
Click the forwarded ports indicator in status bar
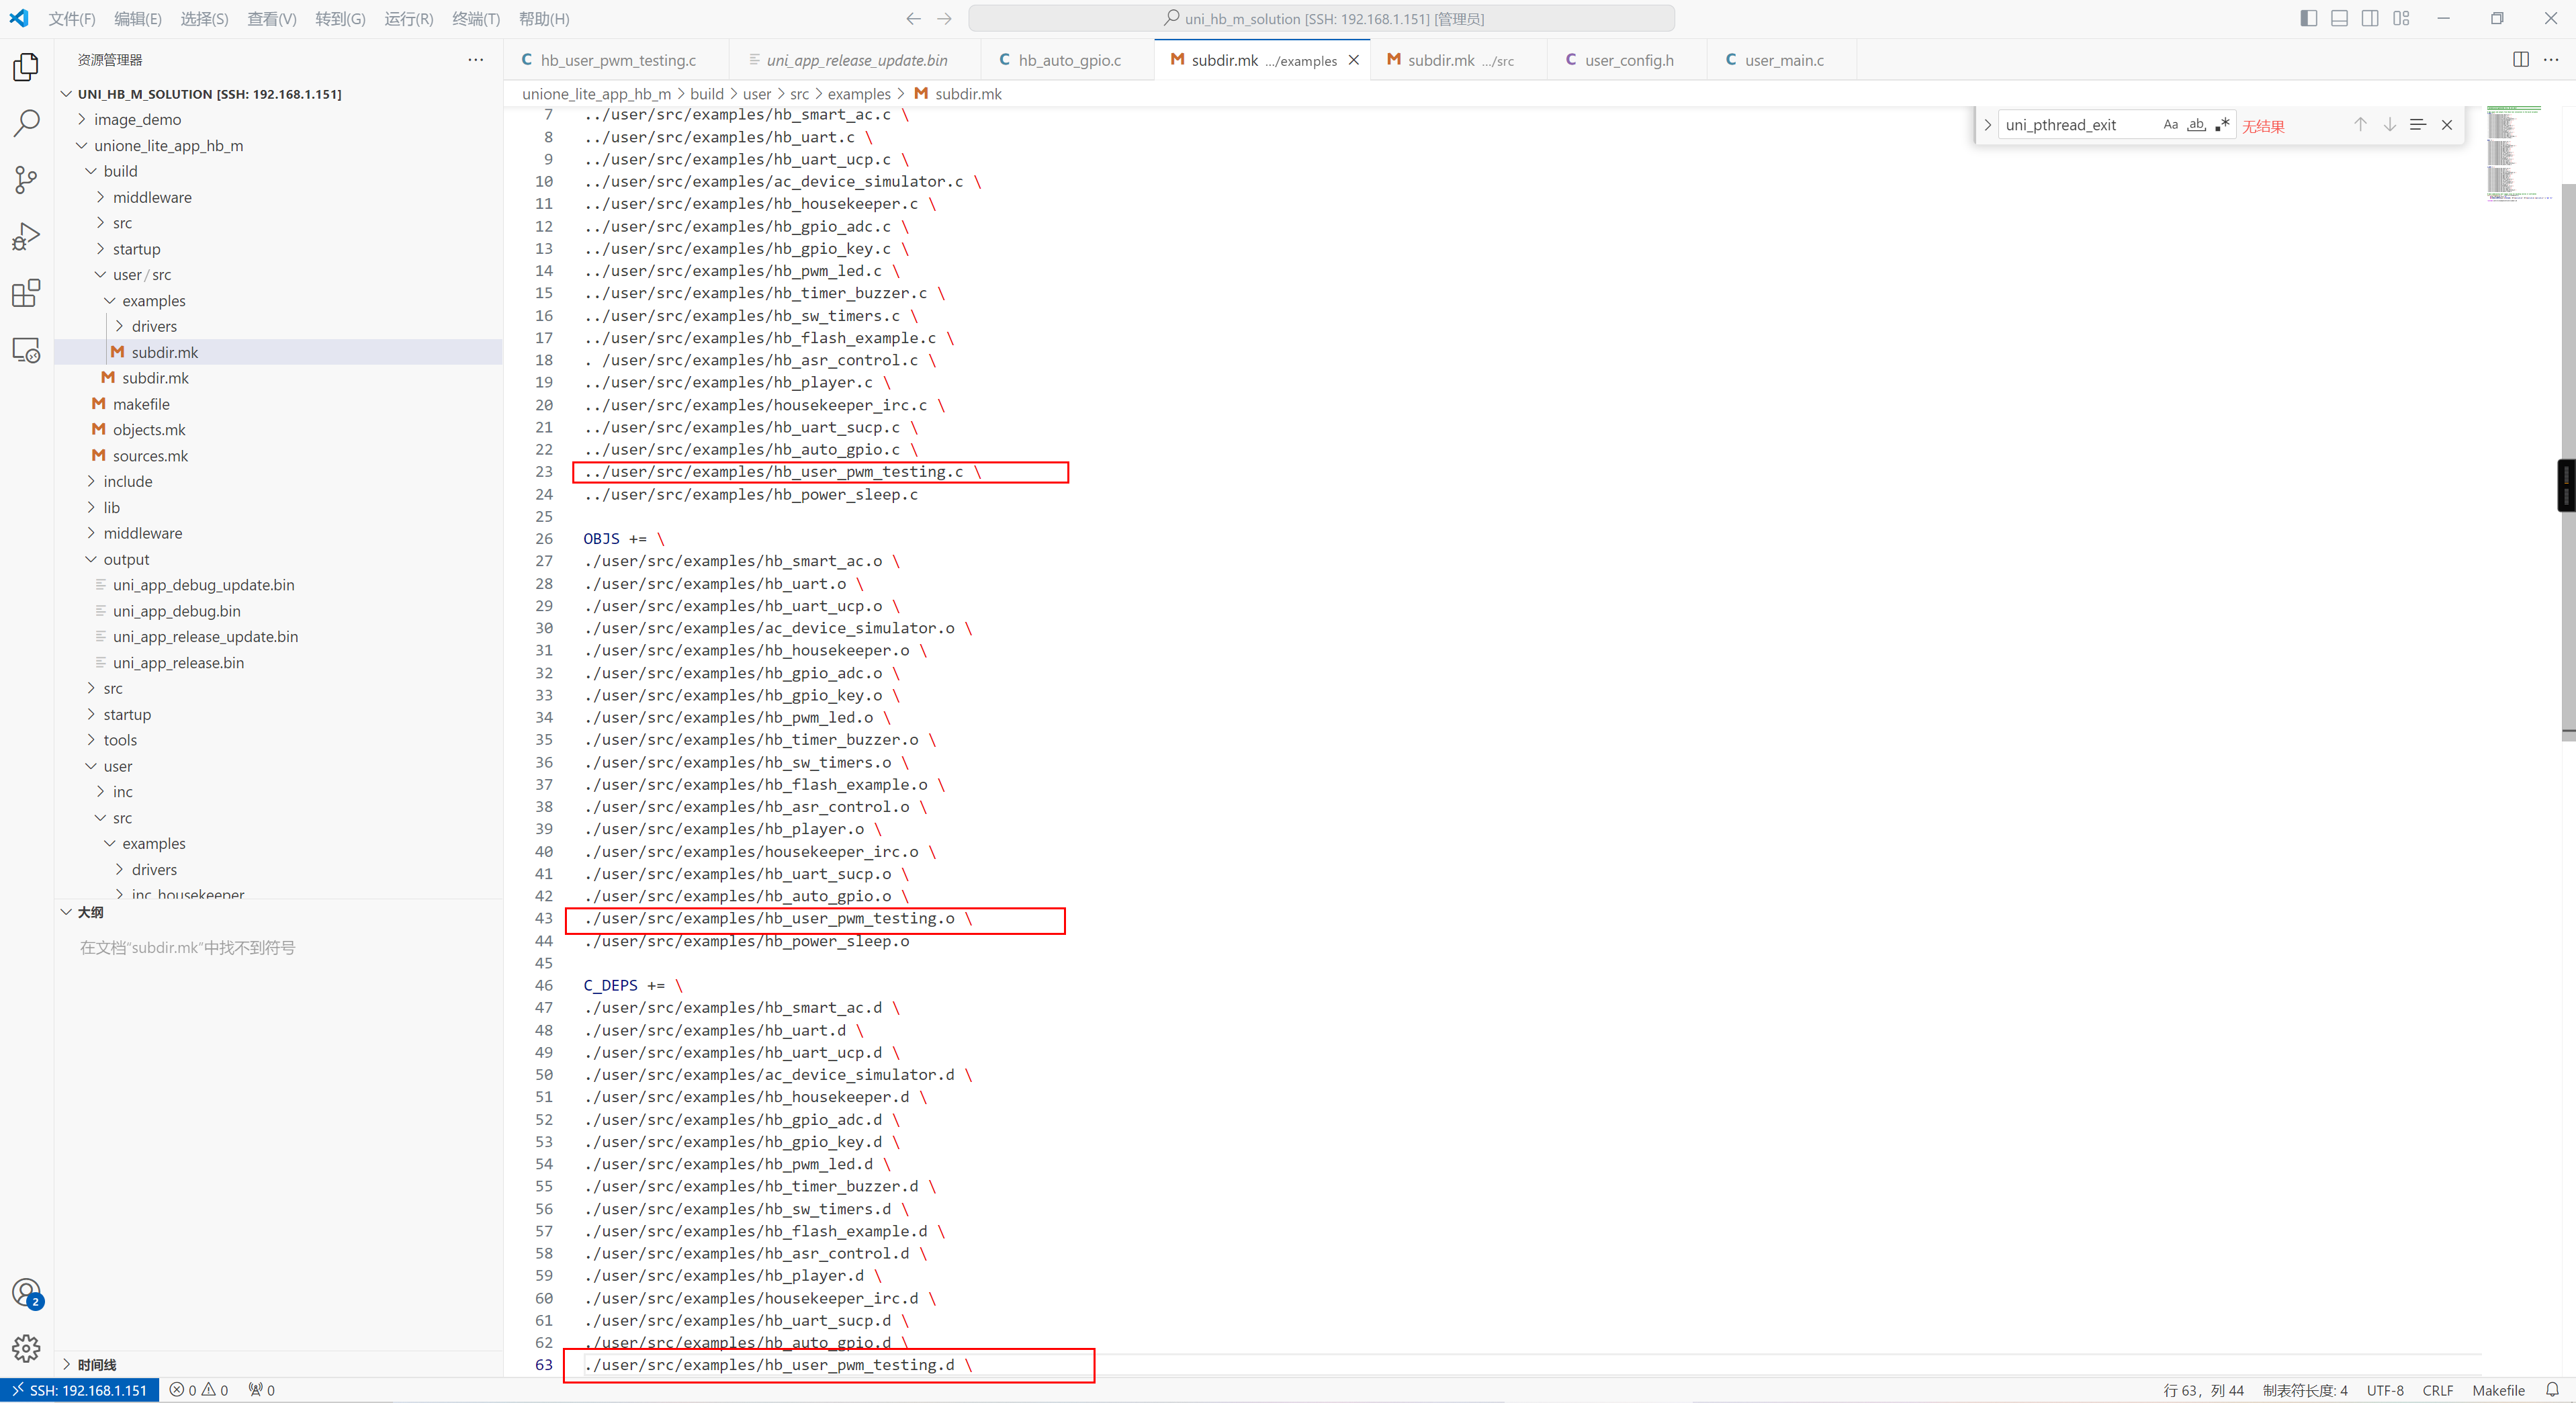262,1390
